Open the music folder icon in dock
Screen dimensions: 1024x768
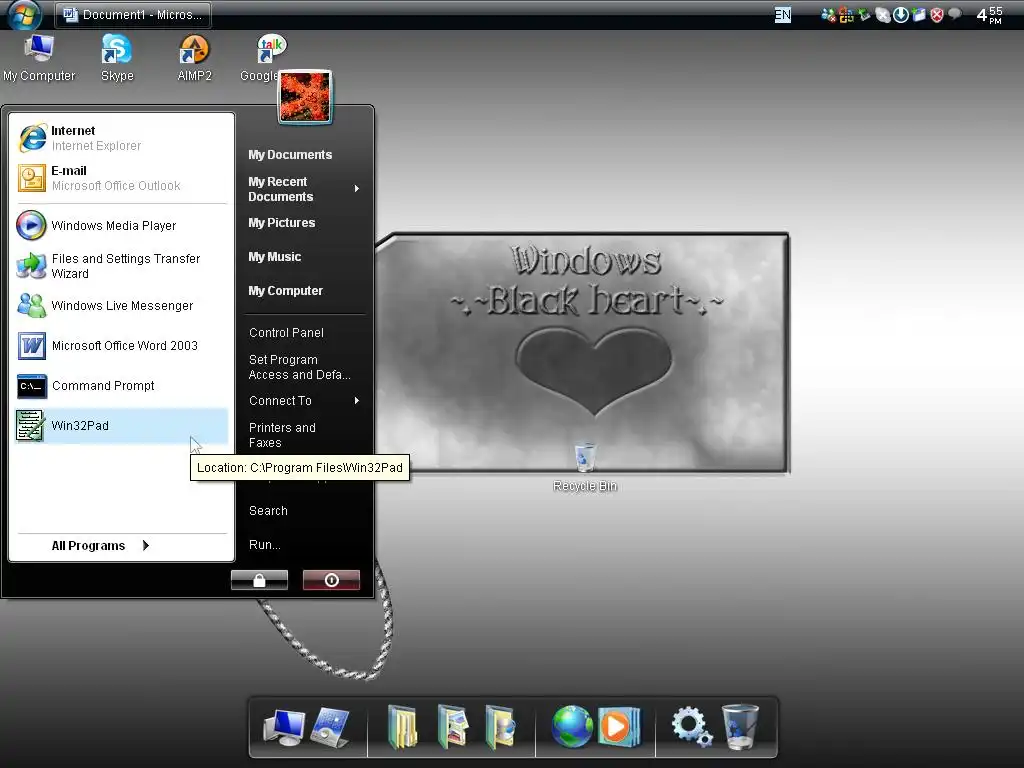[501, 726]
